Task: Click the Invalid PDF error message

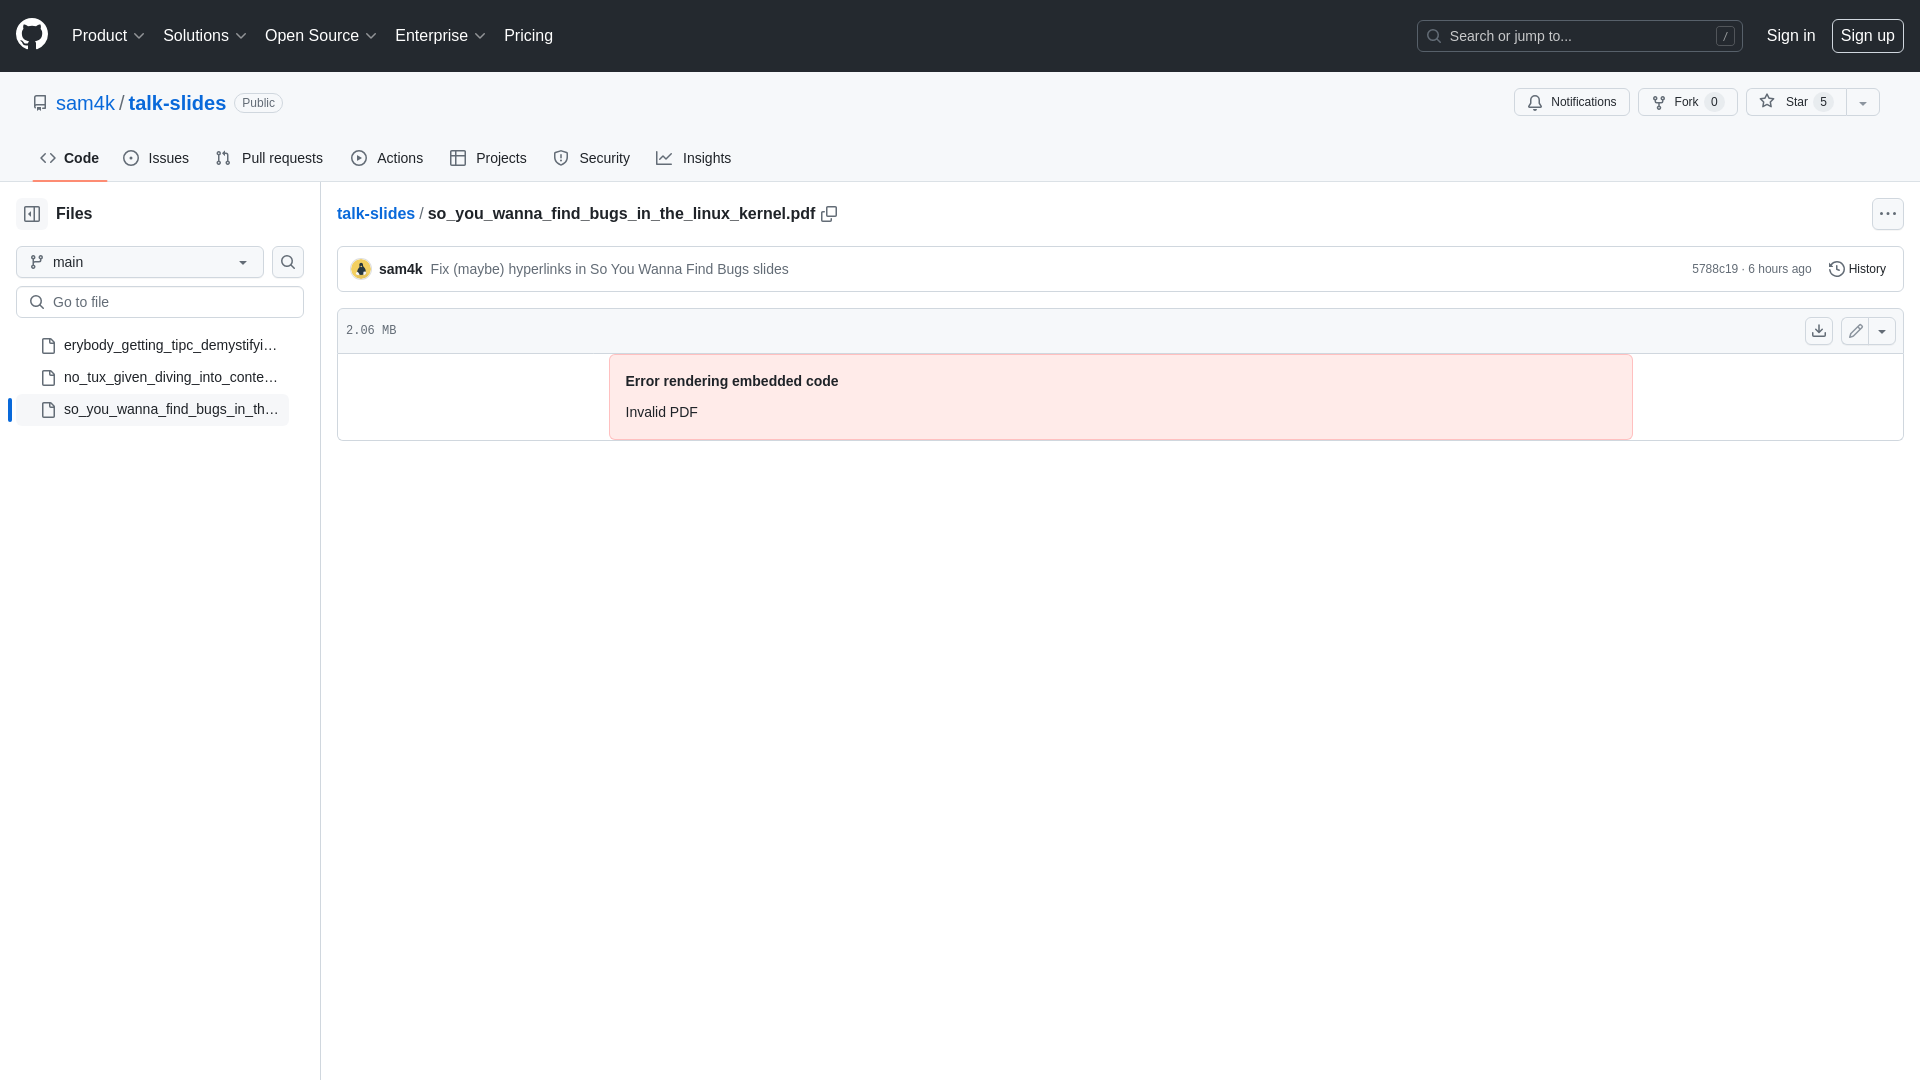Action: coord(662,412)
